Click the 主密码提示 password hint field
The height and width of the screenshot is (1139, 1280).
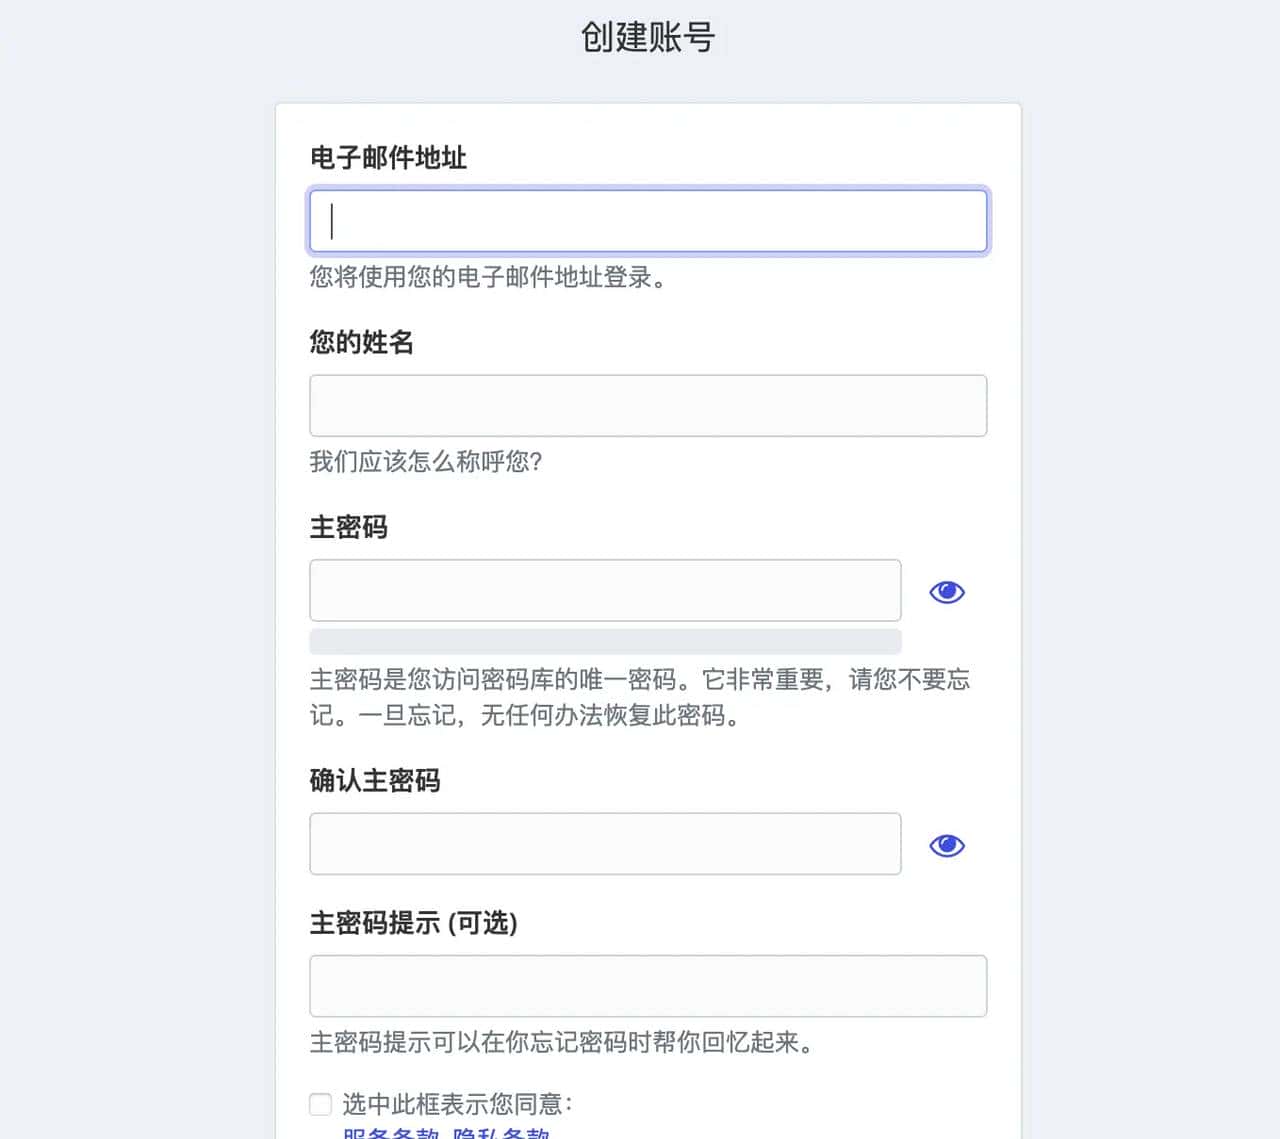648,986
